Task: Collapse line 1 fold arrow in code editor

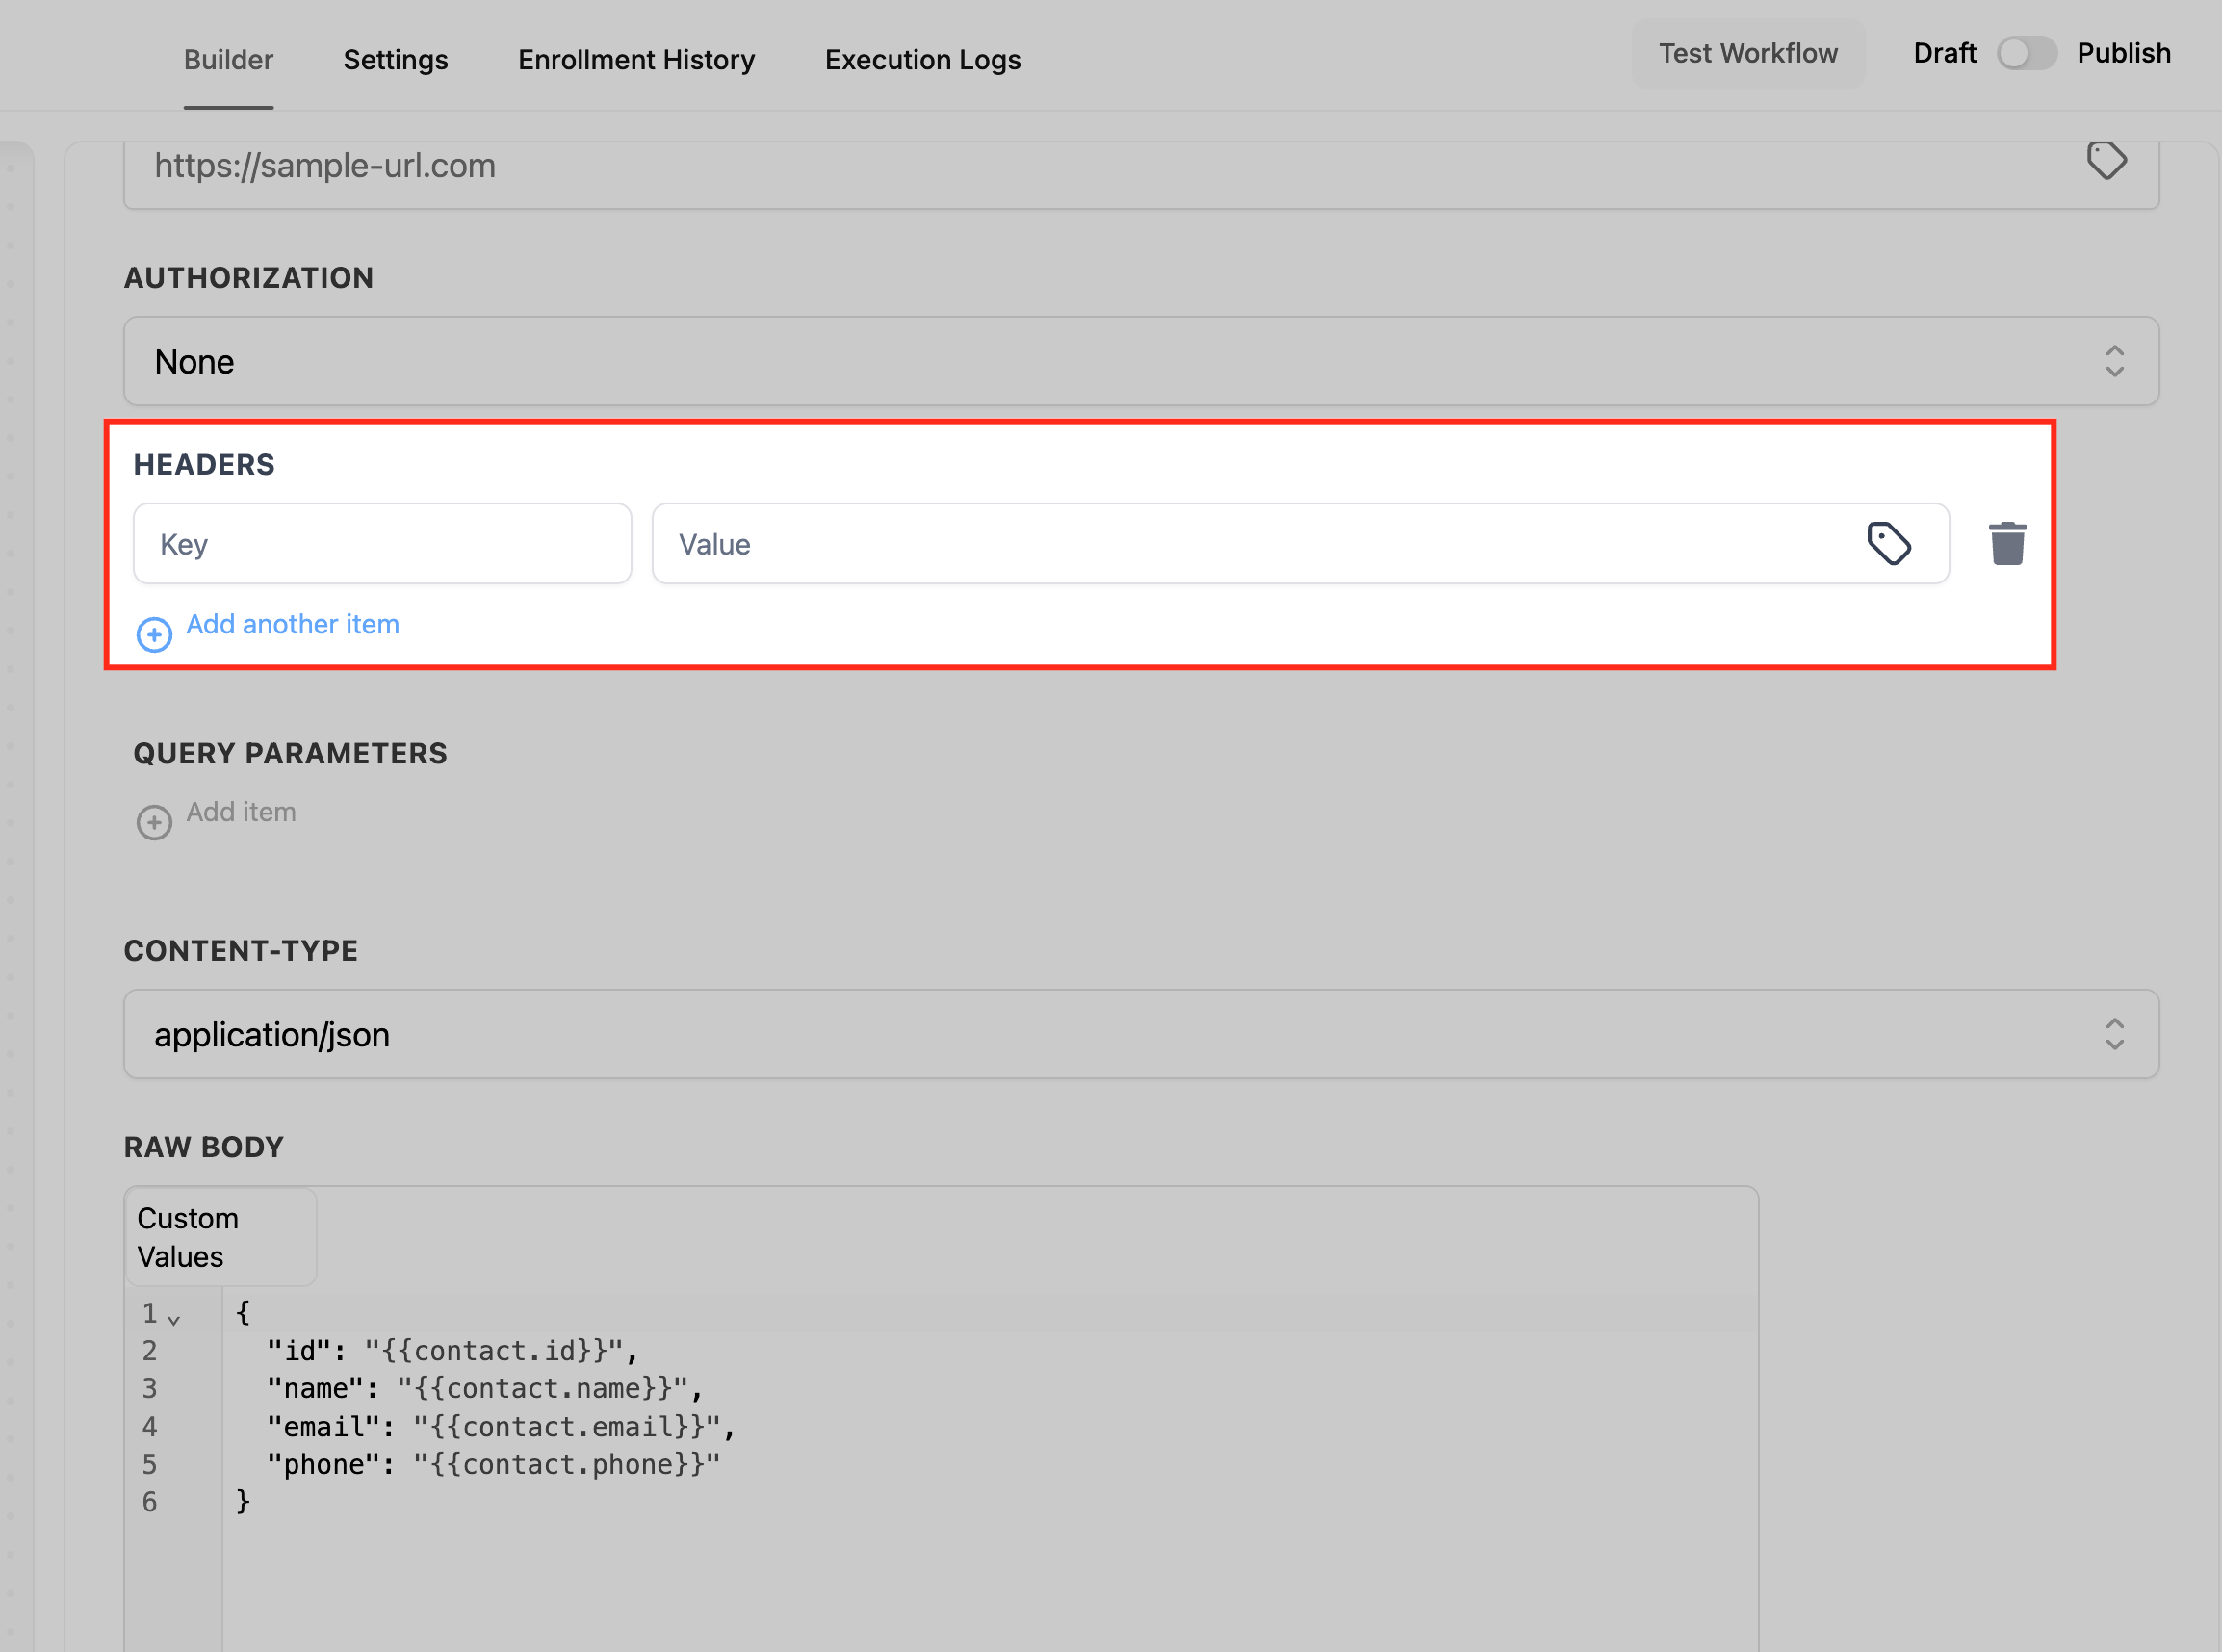Action: pos(174,1320)
